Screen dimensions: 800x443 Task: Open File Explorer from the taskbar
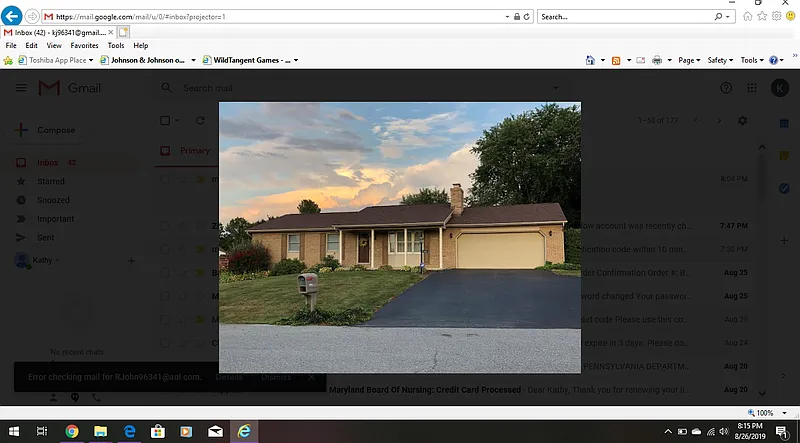click(101, 432)
